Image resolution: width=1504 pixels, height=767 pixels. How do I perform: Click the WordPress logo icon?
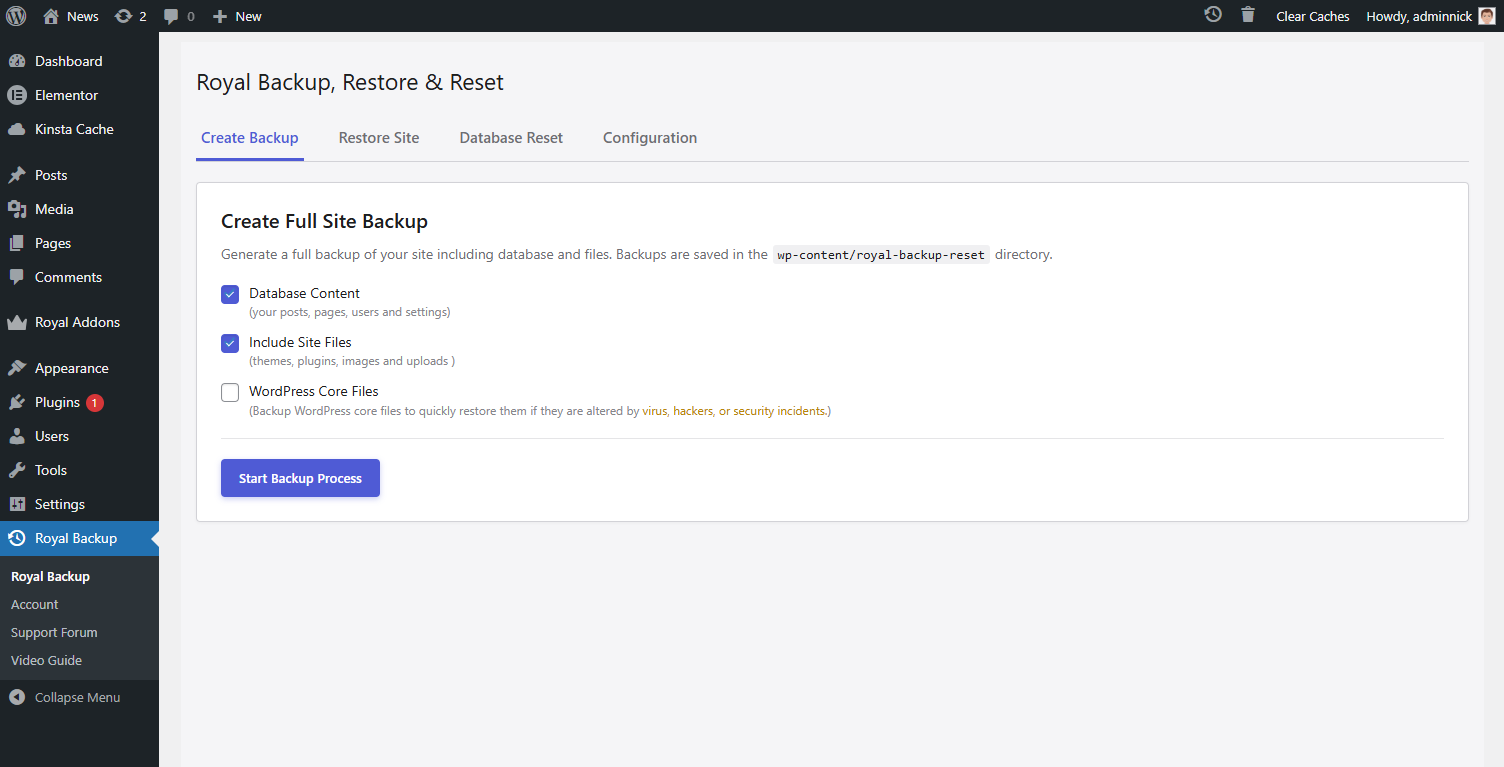16,16
